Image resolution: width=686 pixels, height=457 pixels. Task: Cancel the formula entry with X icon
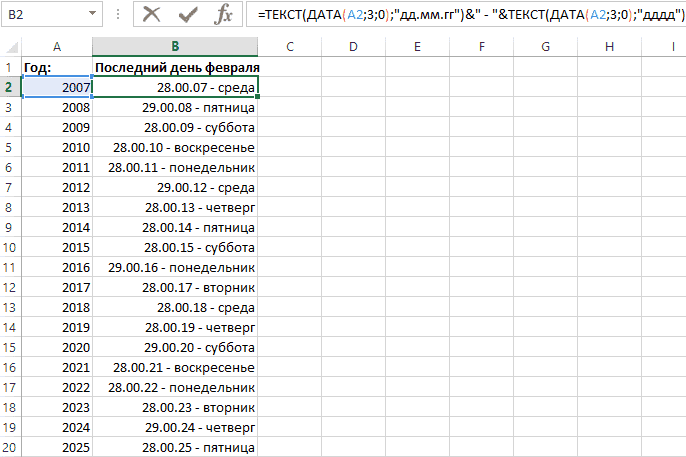[151, 14]
